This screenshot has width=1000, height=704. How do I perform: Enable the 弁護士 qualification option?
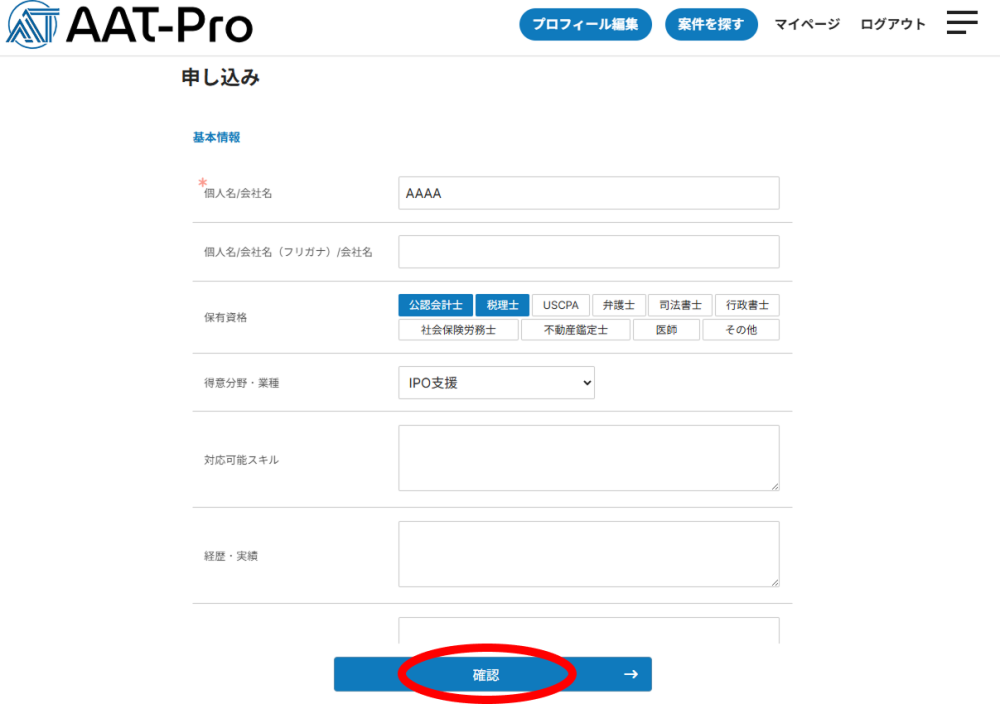618,306
